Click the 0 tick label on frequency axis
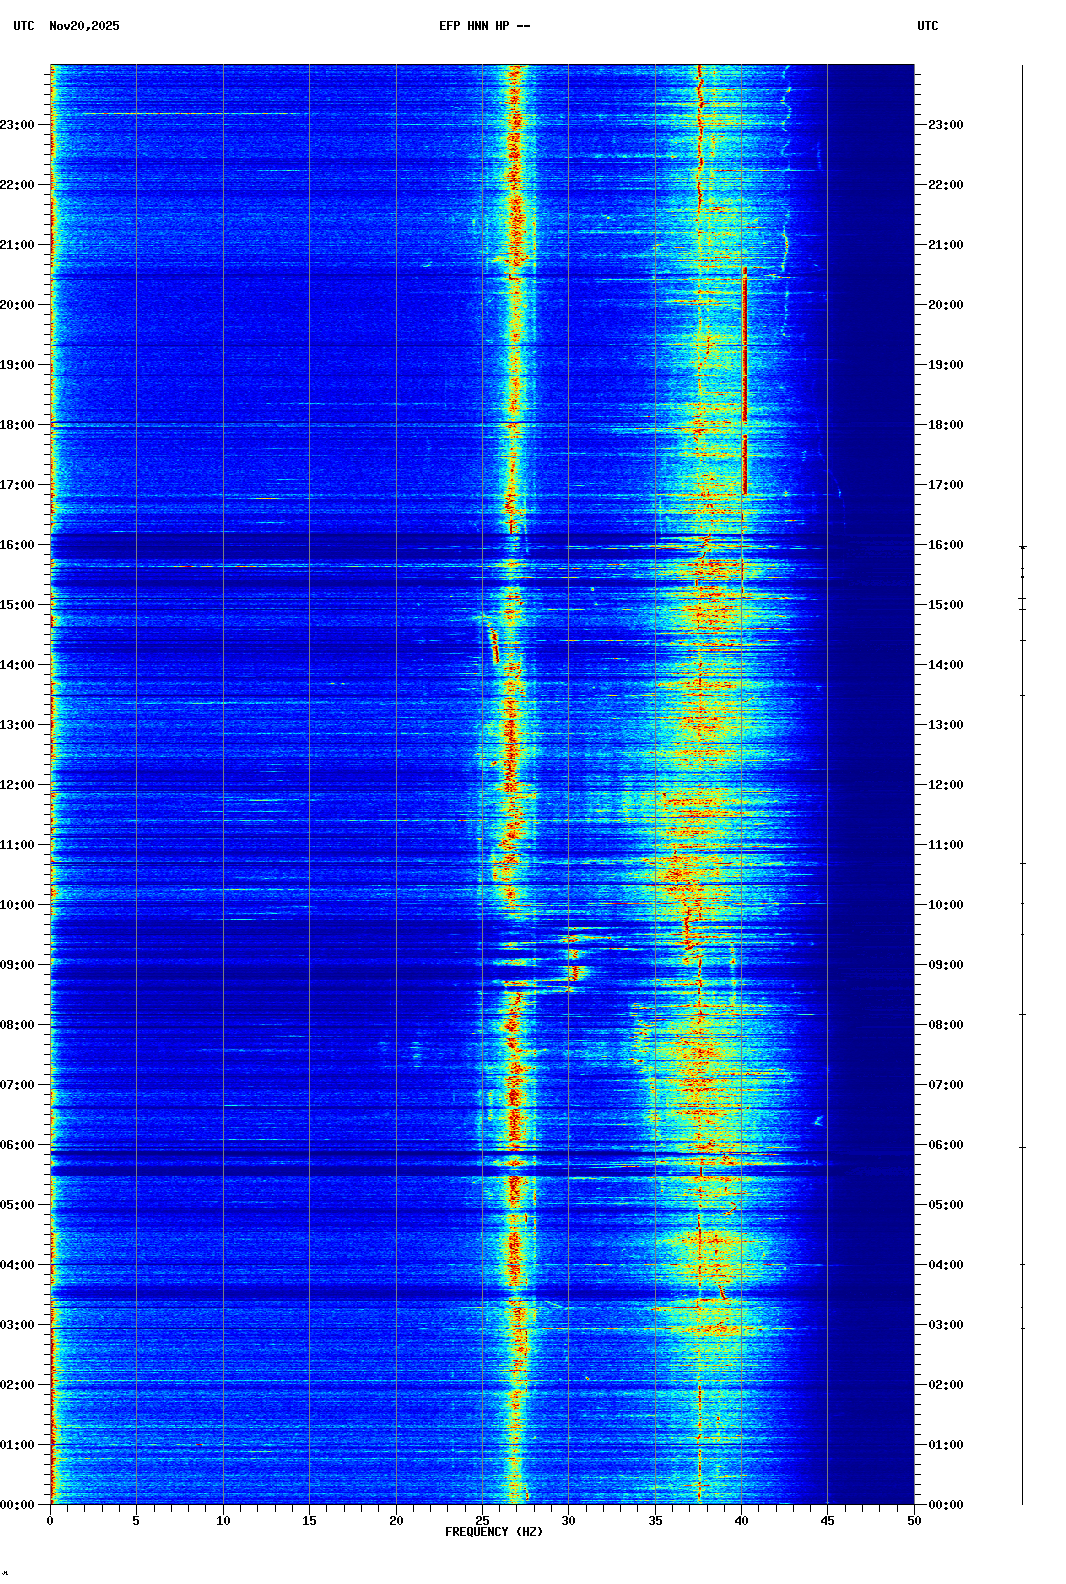Screen dimensions: 1066x1584 [x=50, y=1521]
